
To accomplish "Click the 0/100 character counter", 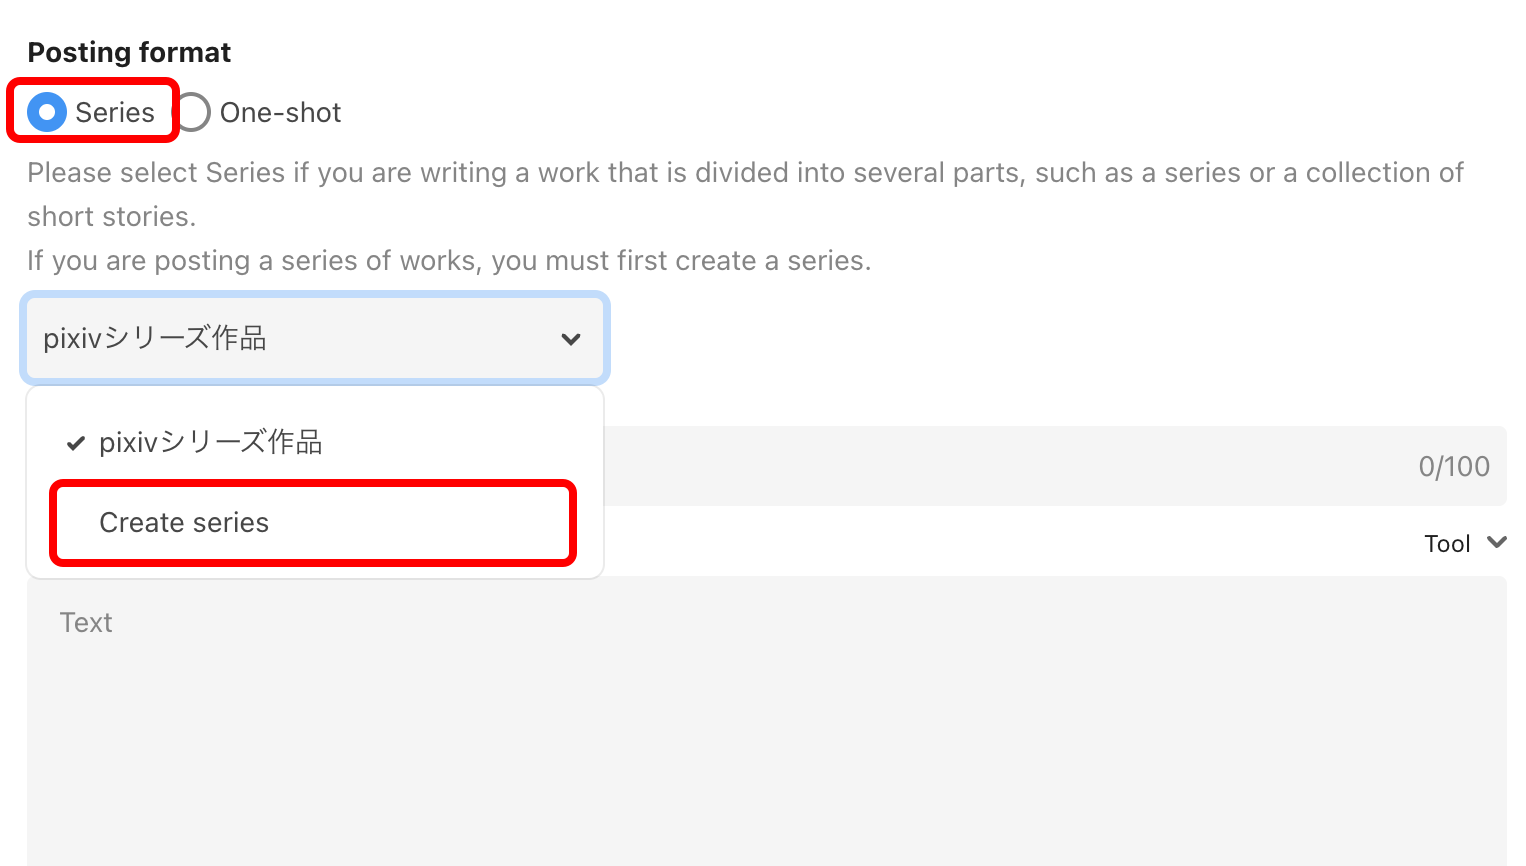I will pos(1455,466).
